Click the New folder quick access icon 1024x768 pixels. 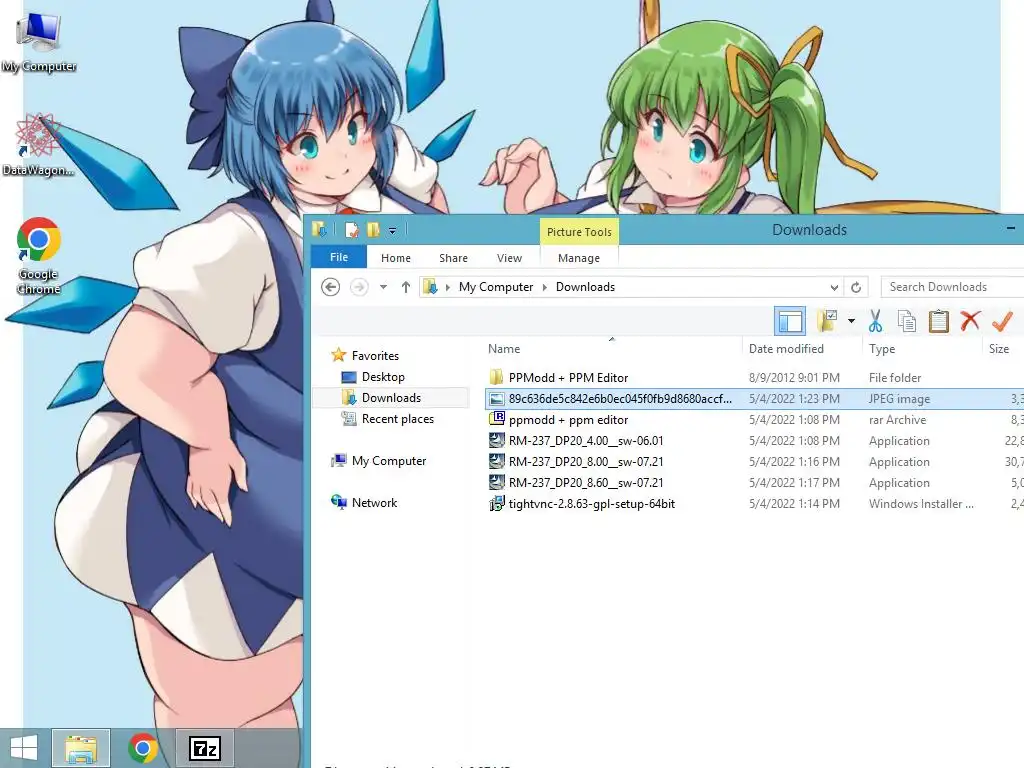tap(373, 230)
